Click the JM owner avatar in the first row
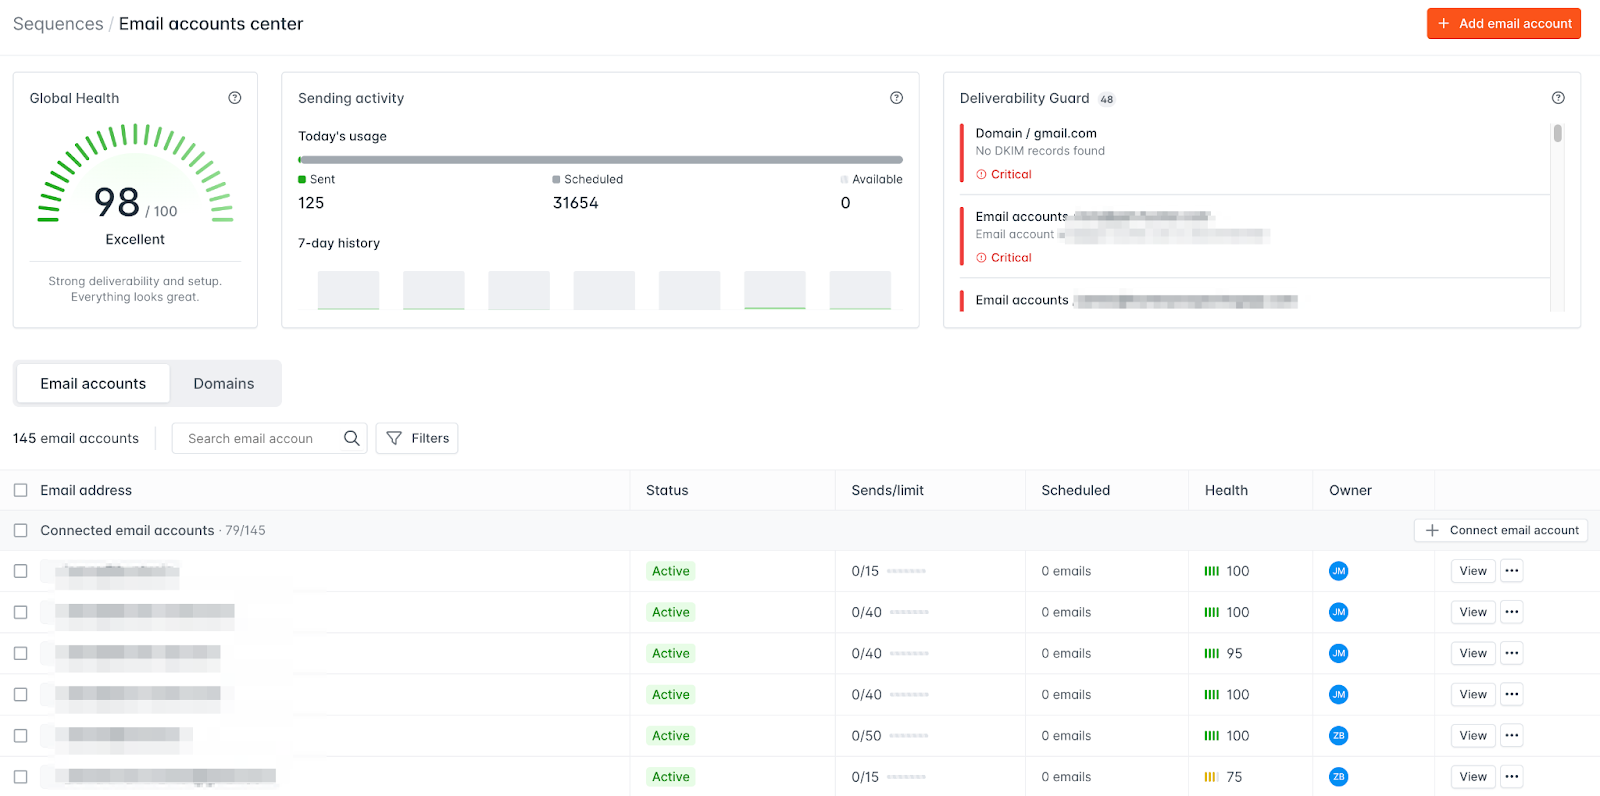 [1338, 571]
